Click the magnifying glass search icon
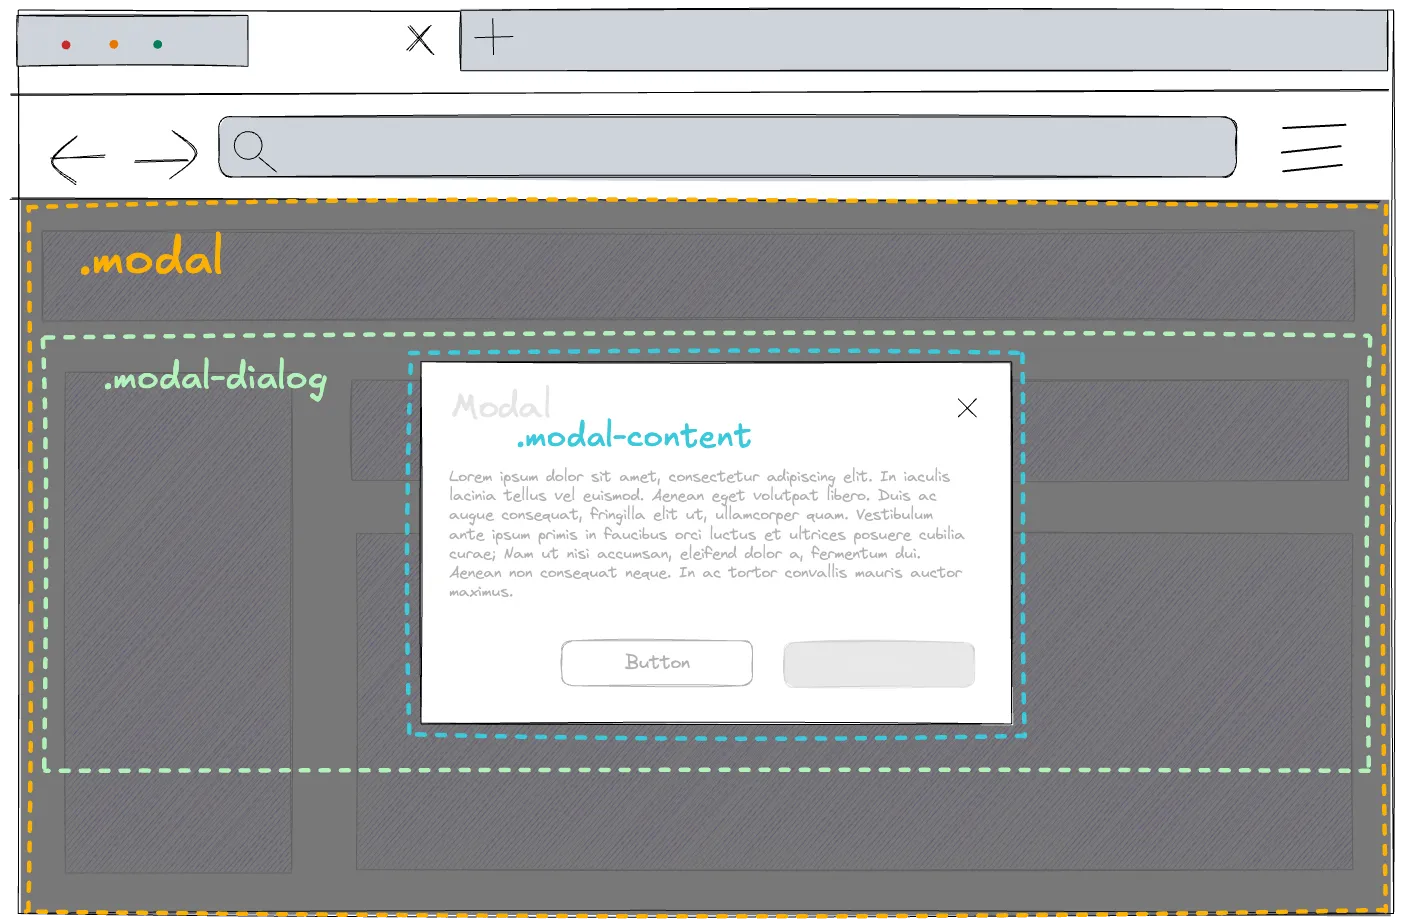The width and height of the screenshot is (1403, 924). [x=253, y=150]
